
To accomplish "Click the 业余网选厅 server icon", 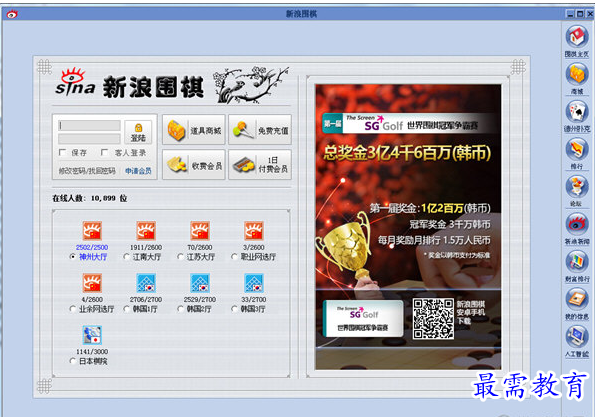I will (x=92, y=283).
